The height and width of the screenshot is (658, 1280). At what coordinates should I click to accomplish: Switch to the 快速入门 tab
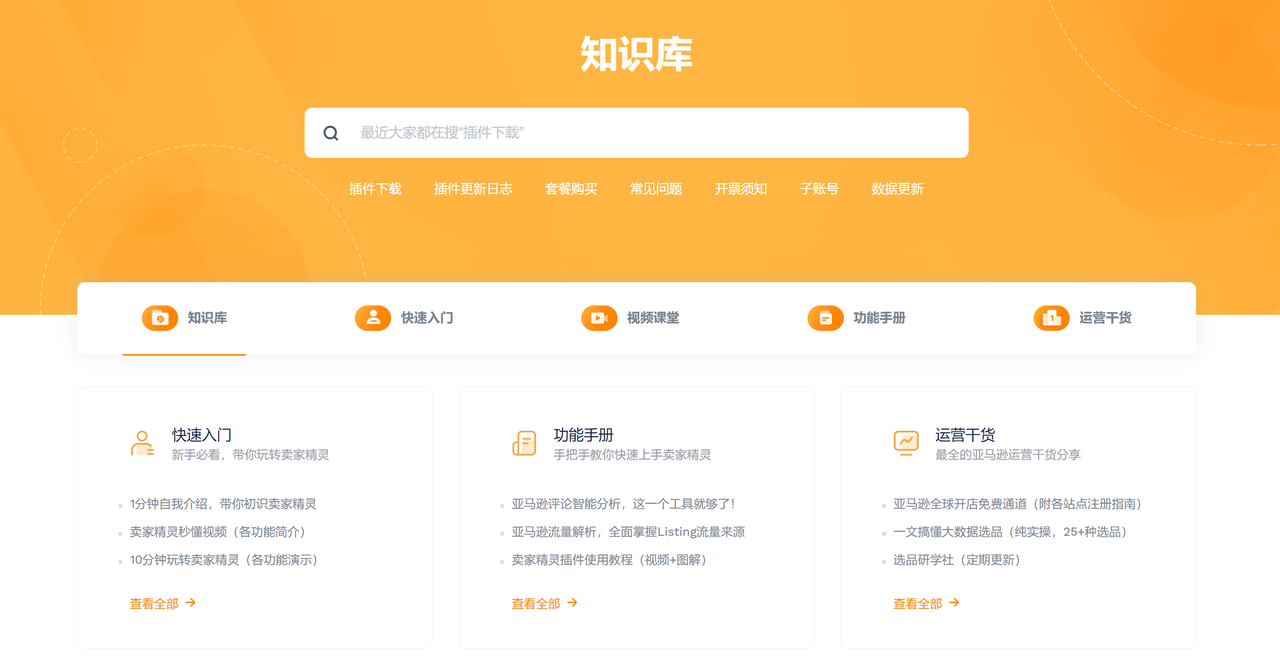coord(404,318)
